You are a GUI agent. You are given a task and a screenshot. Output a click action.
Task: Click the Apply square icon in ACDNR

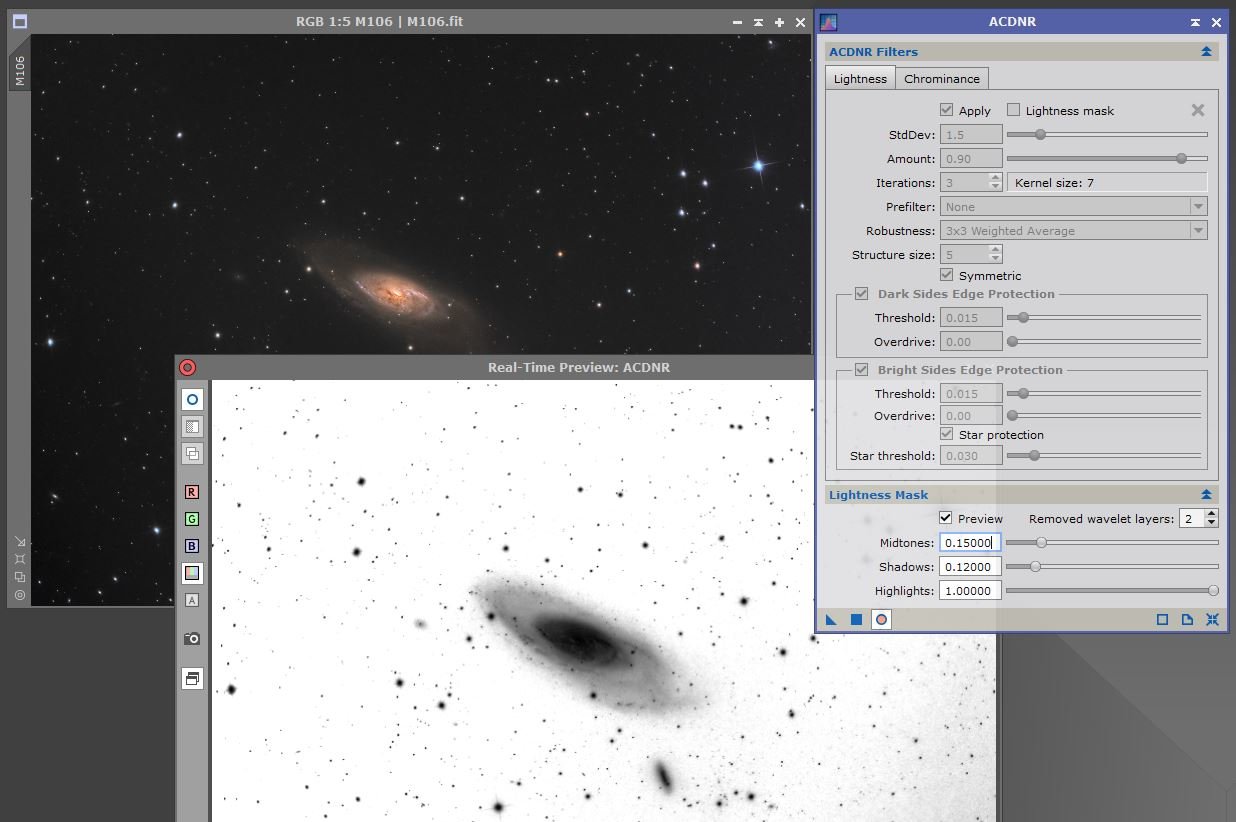pyautogui.click(x=856, y=620)
